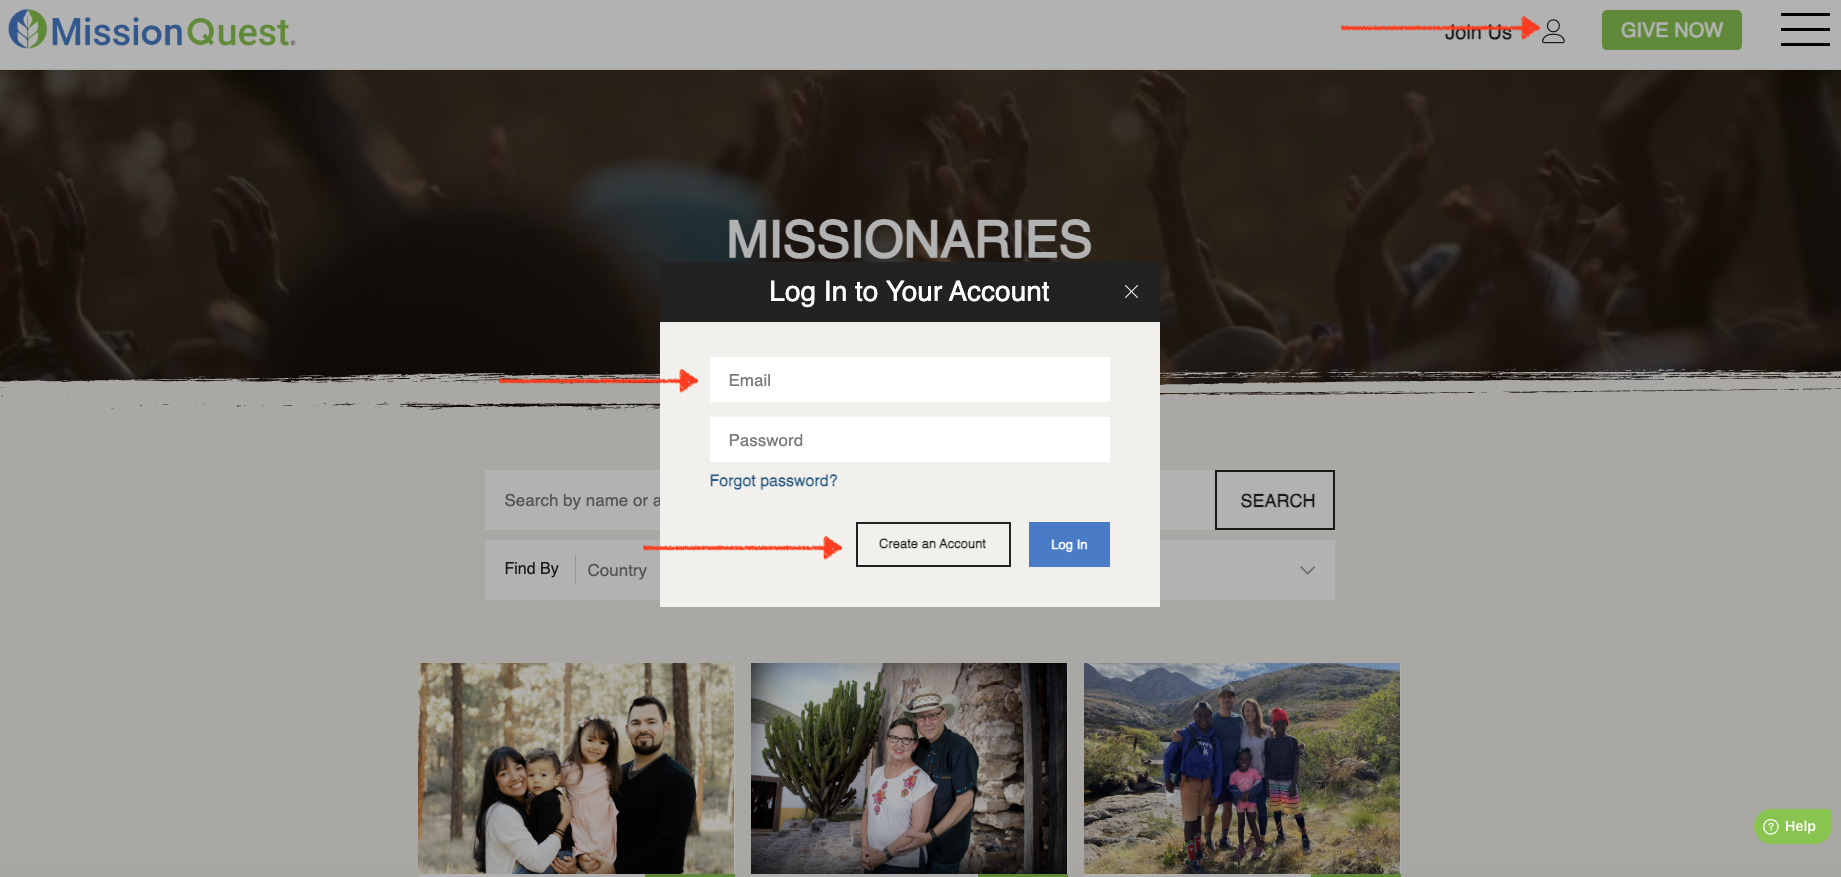Click the Join Us link
This screenshot has width=1841, height=877.
[1478, 33]
